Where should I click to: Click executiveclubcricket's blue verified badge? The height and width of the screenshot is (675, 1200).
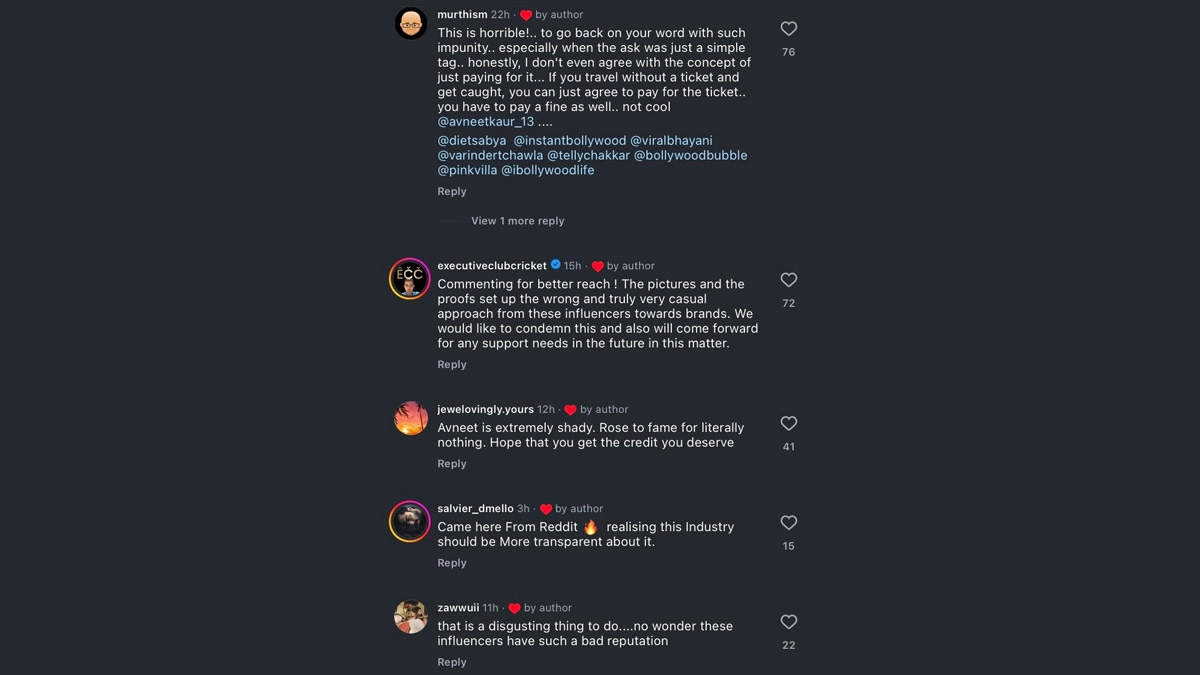point(556,265)
